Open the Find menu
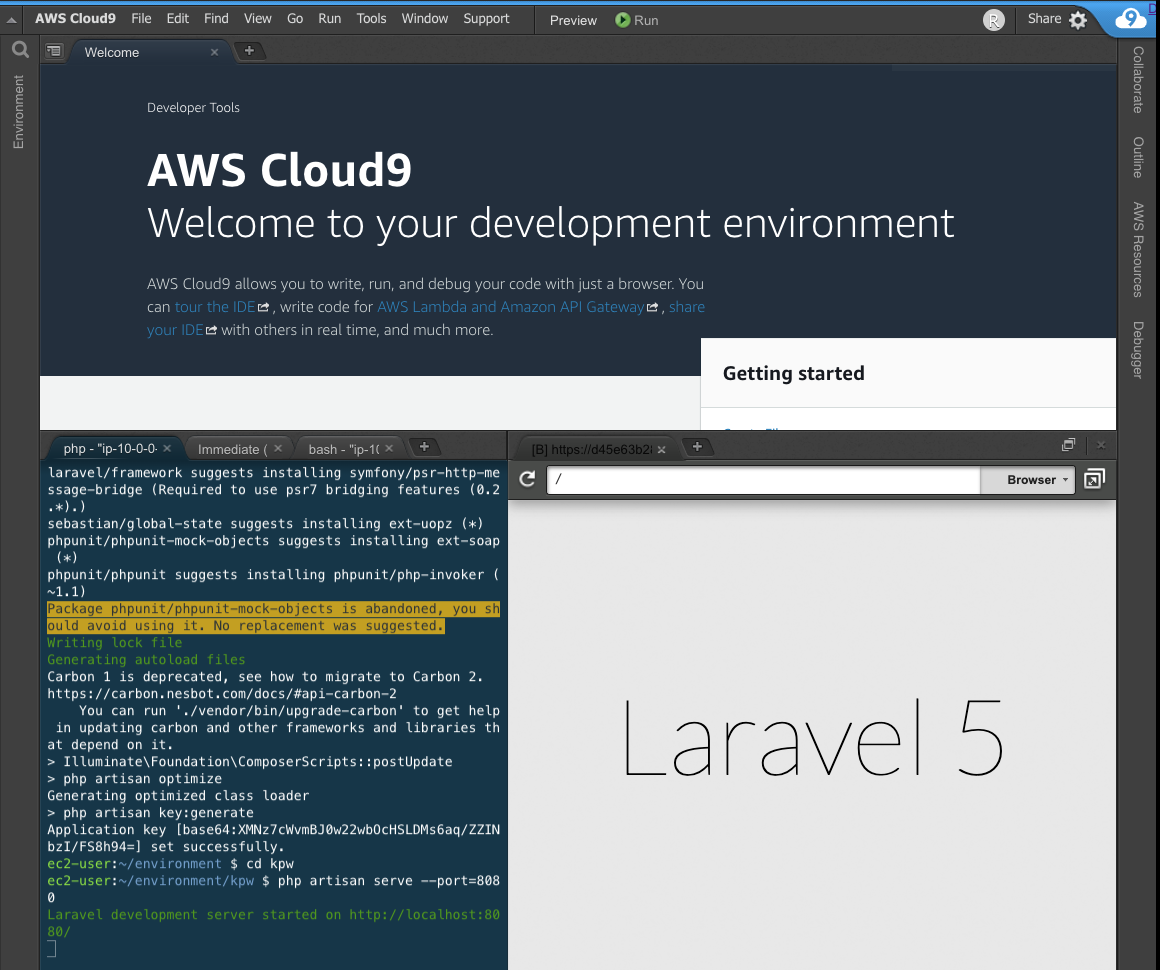Screen dimensions: 1160x970 216,18
